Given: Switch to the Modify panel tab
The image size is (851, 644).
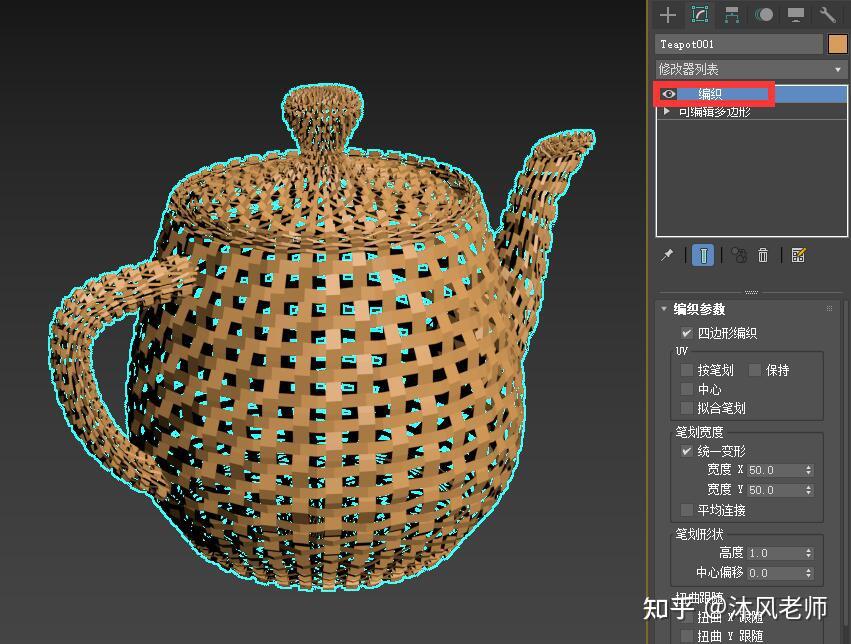Looking at the screenshot, I should click(x=700, y=15).
